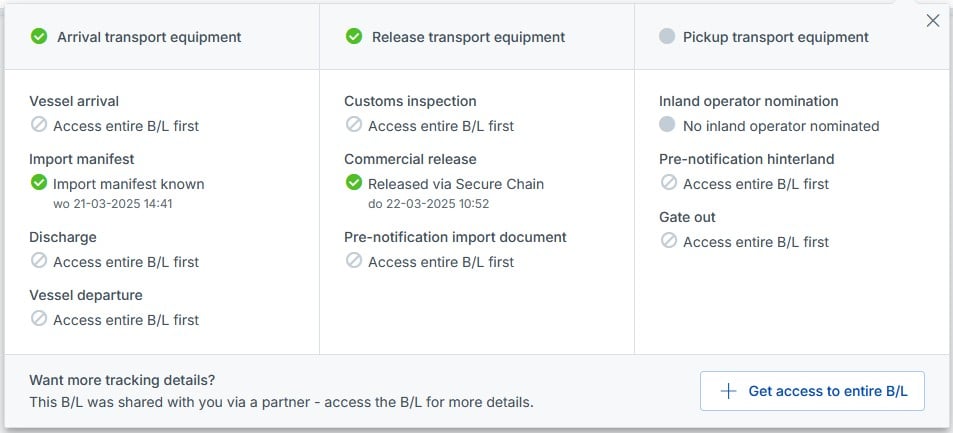Click blocked icon under Vessel arrival
The width and height of the screenshot is (953, 433).
[39, 125]
